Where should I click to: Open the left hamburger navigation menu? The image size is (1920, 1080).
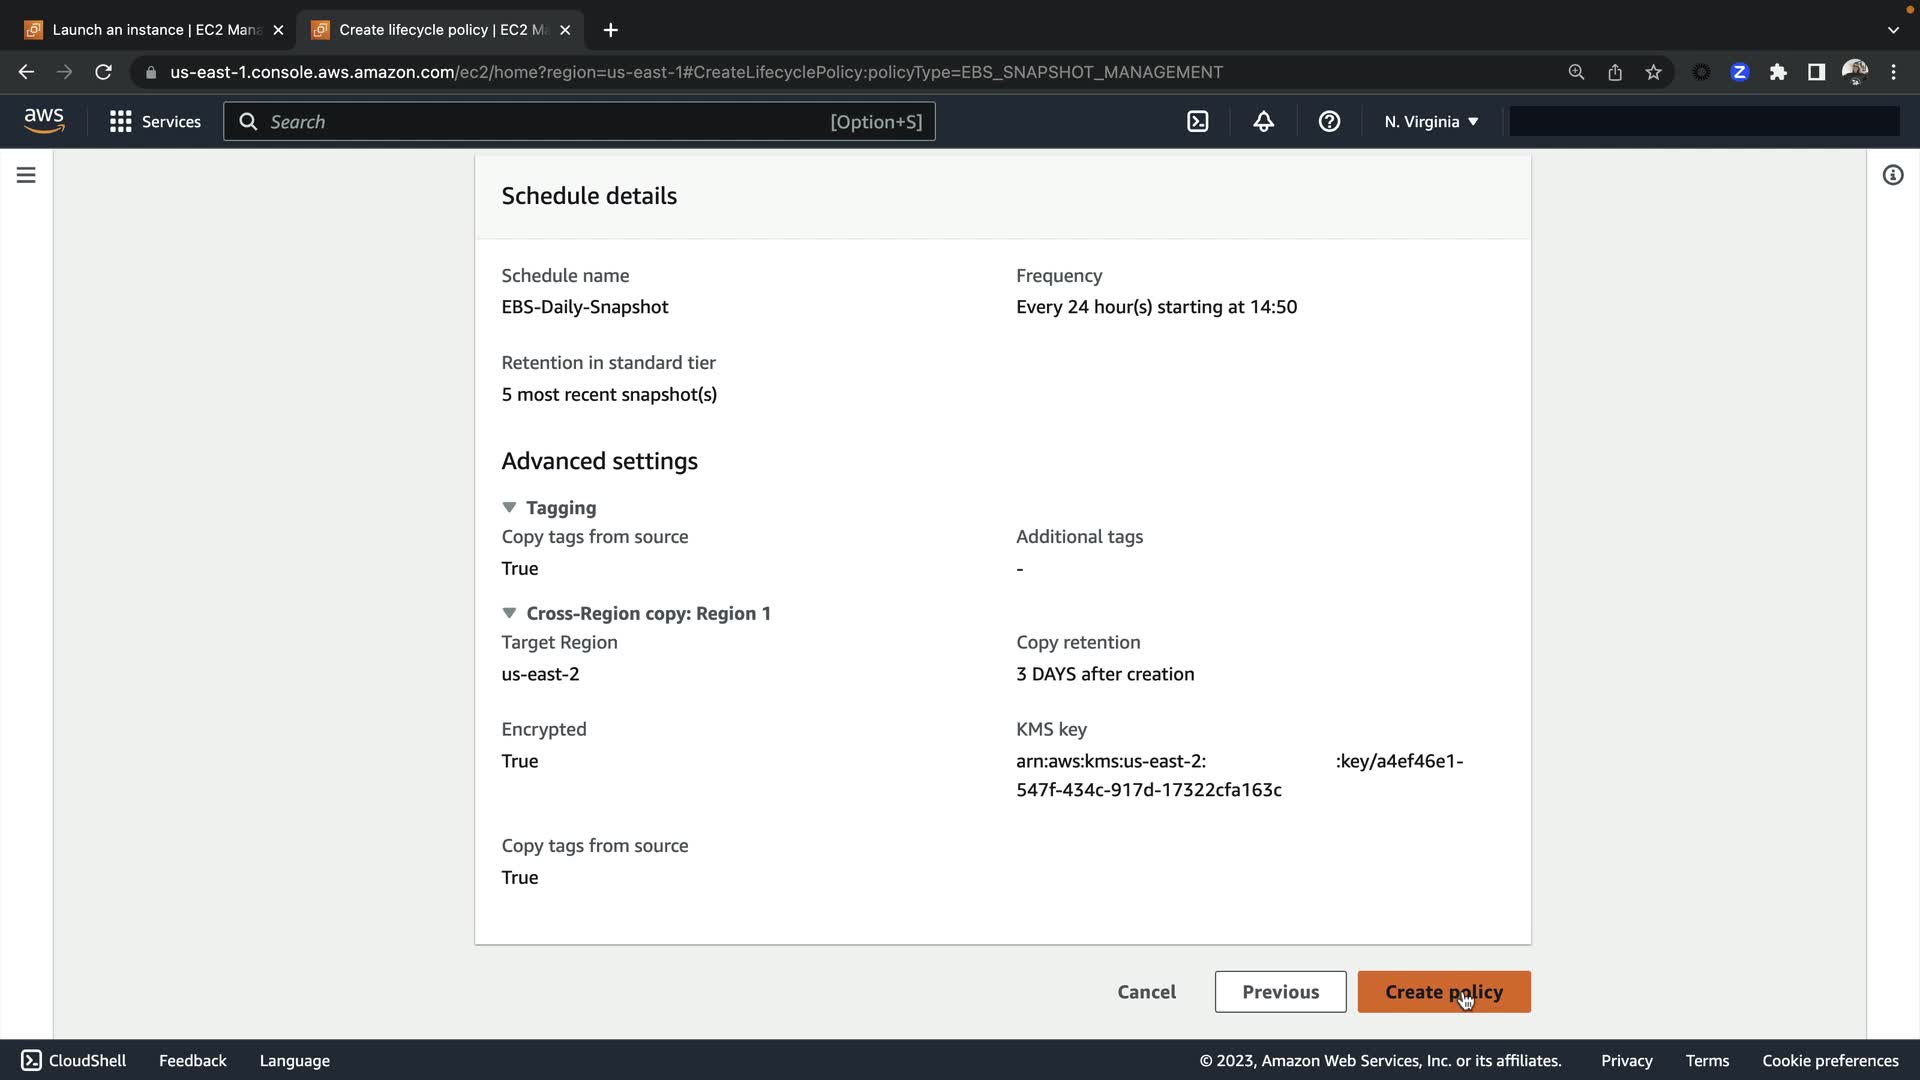[26, 175]
